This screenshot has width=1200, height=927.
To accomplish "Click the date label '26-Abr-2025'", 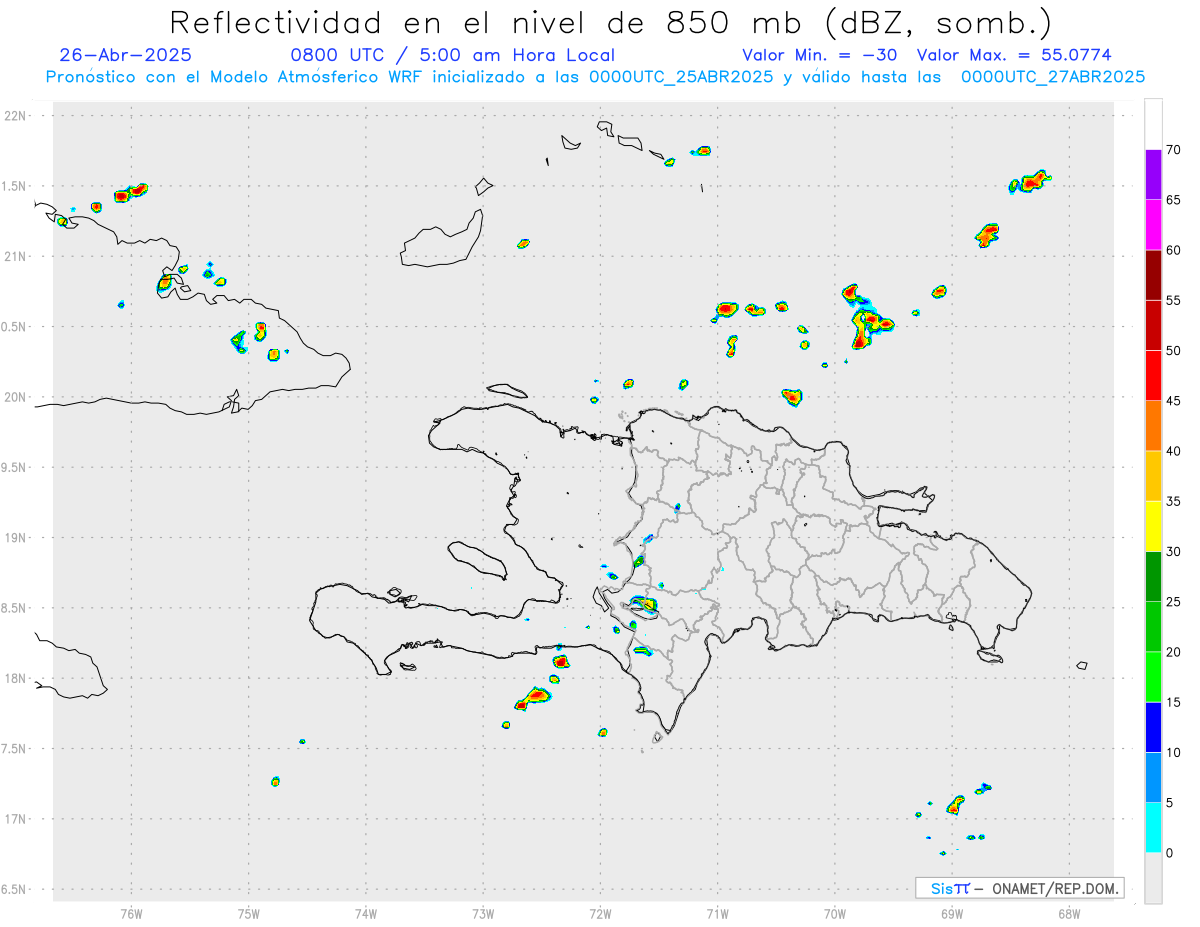I will pos(125,55).
